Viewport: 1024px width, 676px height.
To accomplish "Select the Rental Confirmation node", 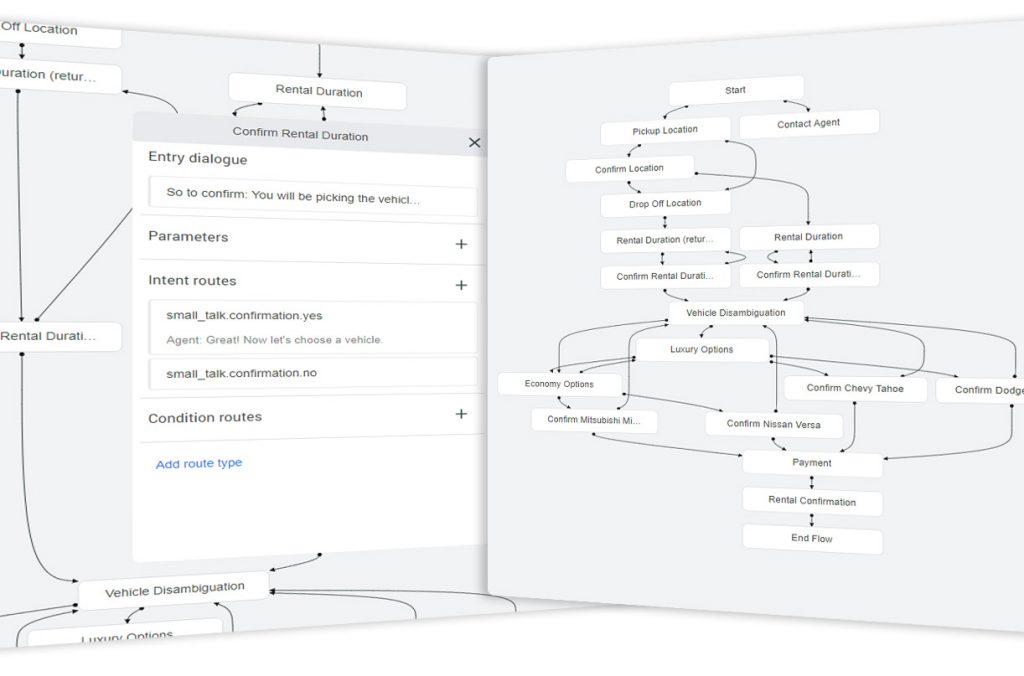I will (x=812, y=501).
